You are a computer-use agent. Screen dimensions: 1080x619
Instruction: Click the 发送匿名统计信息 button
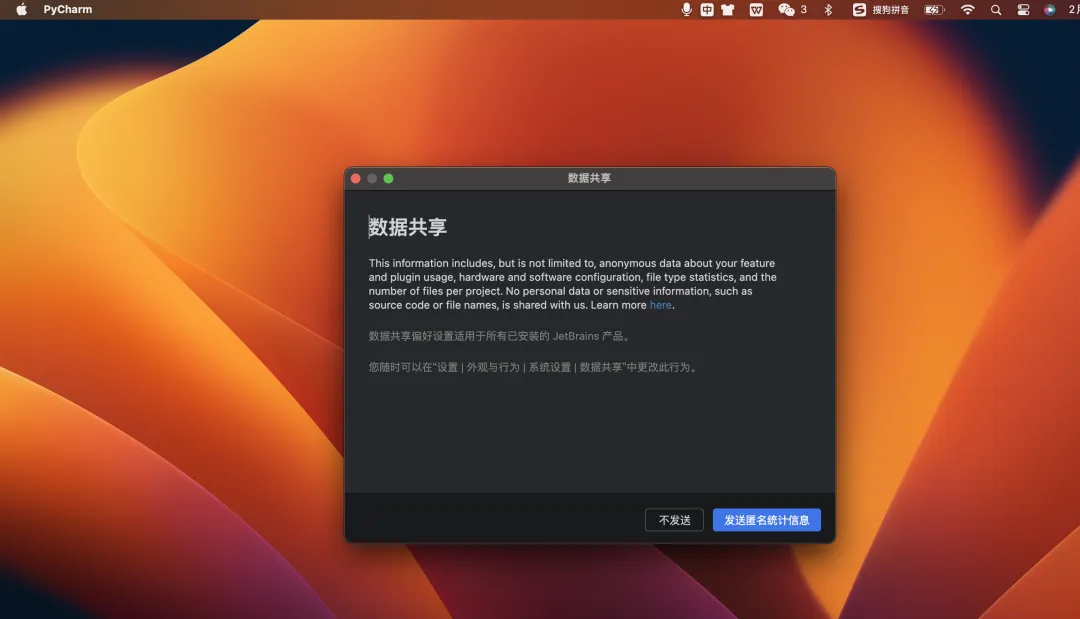pos(766,520)
